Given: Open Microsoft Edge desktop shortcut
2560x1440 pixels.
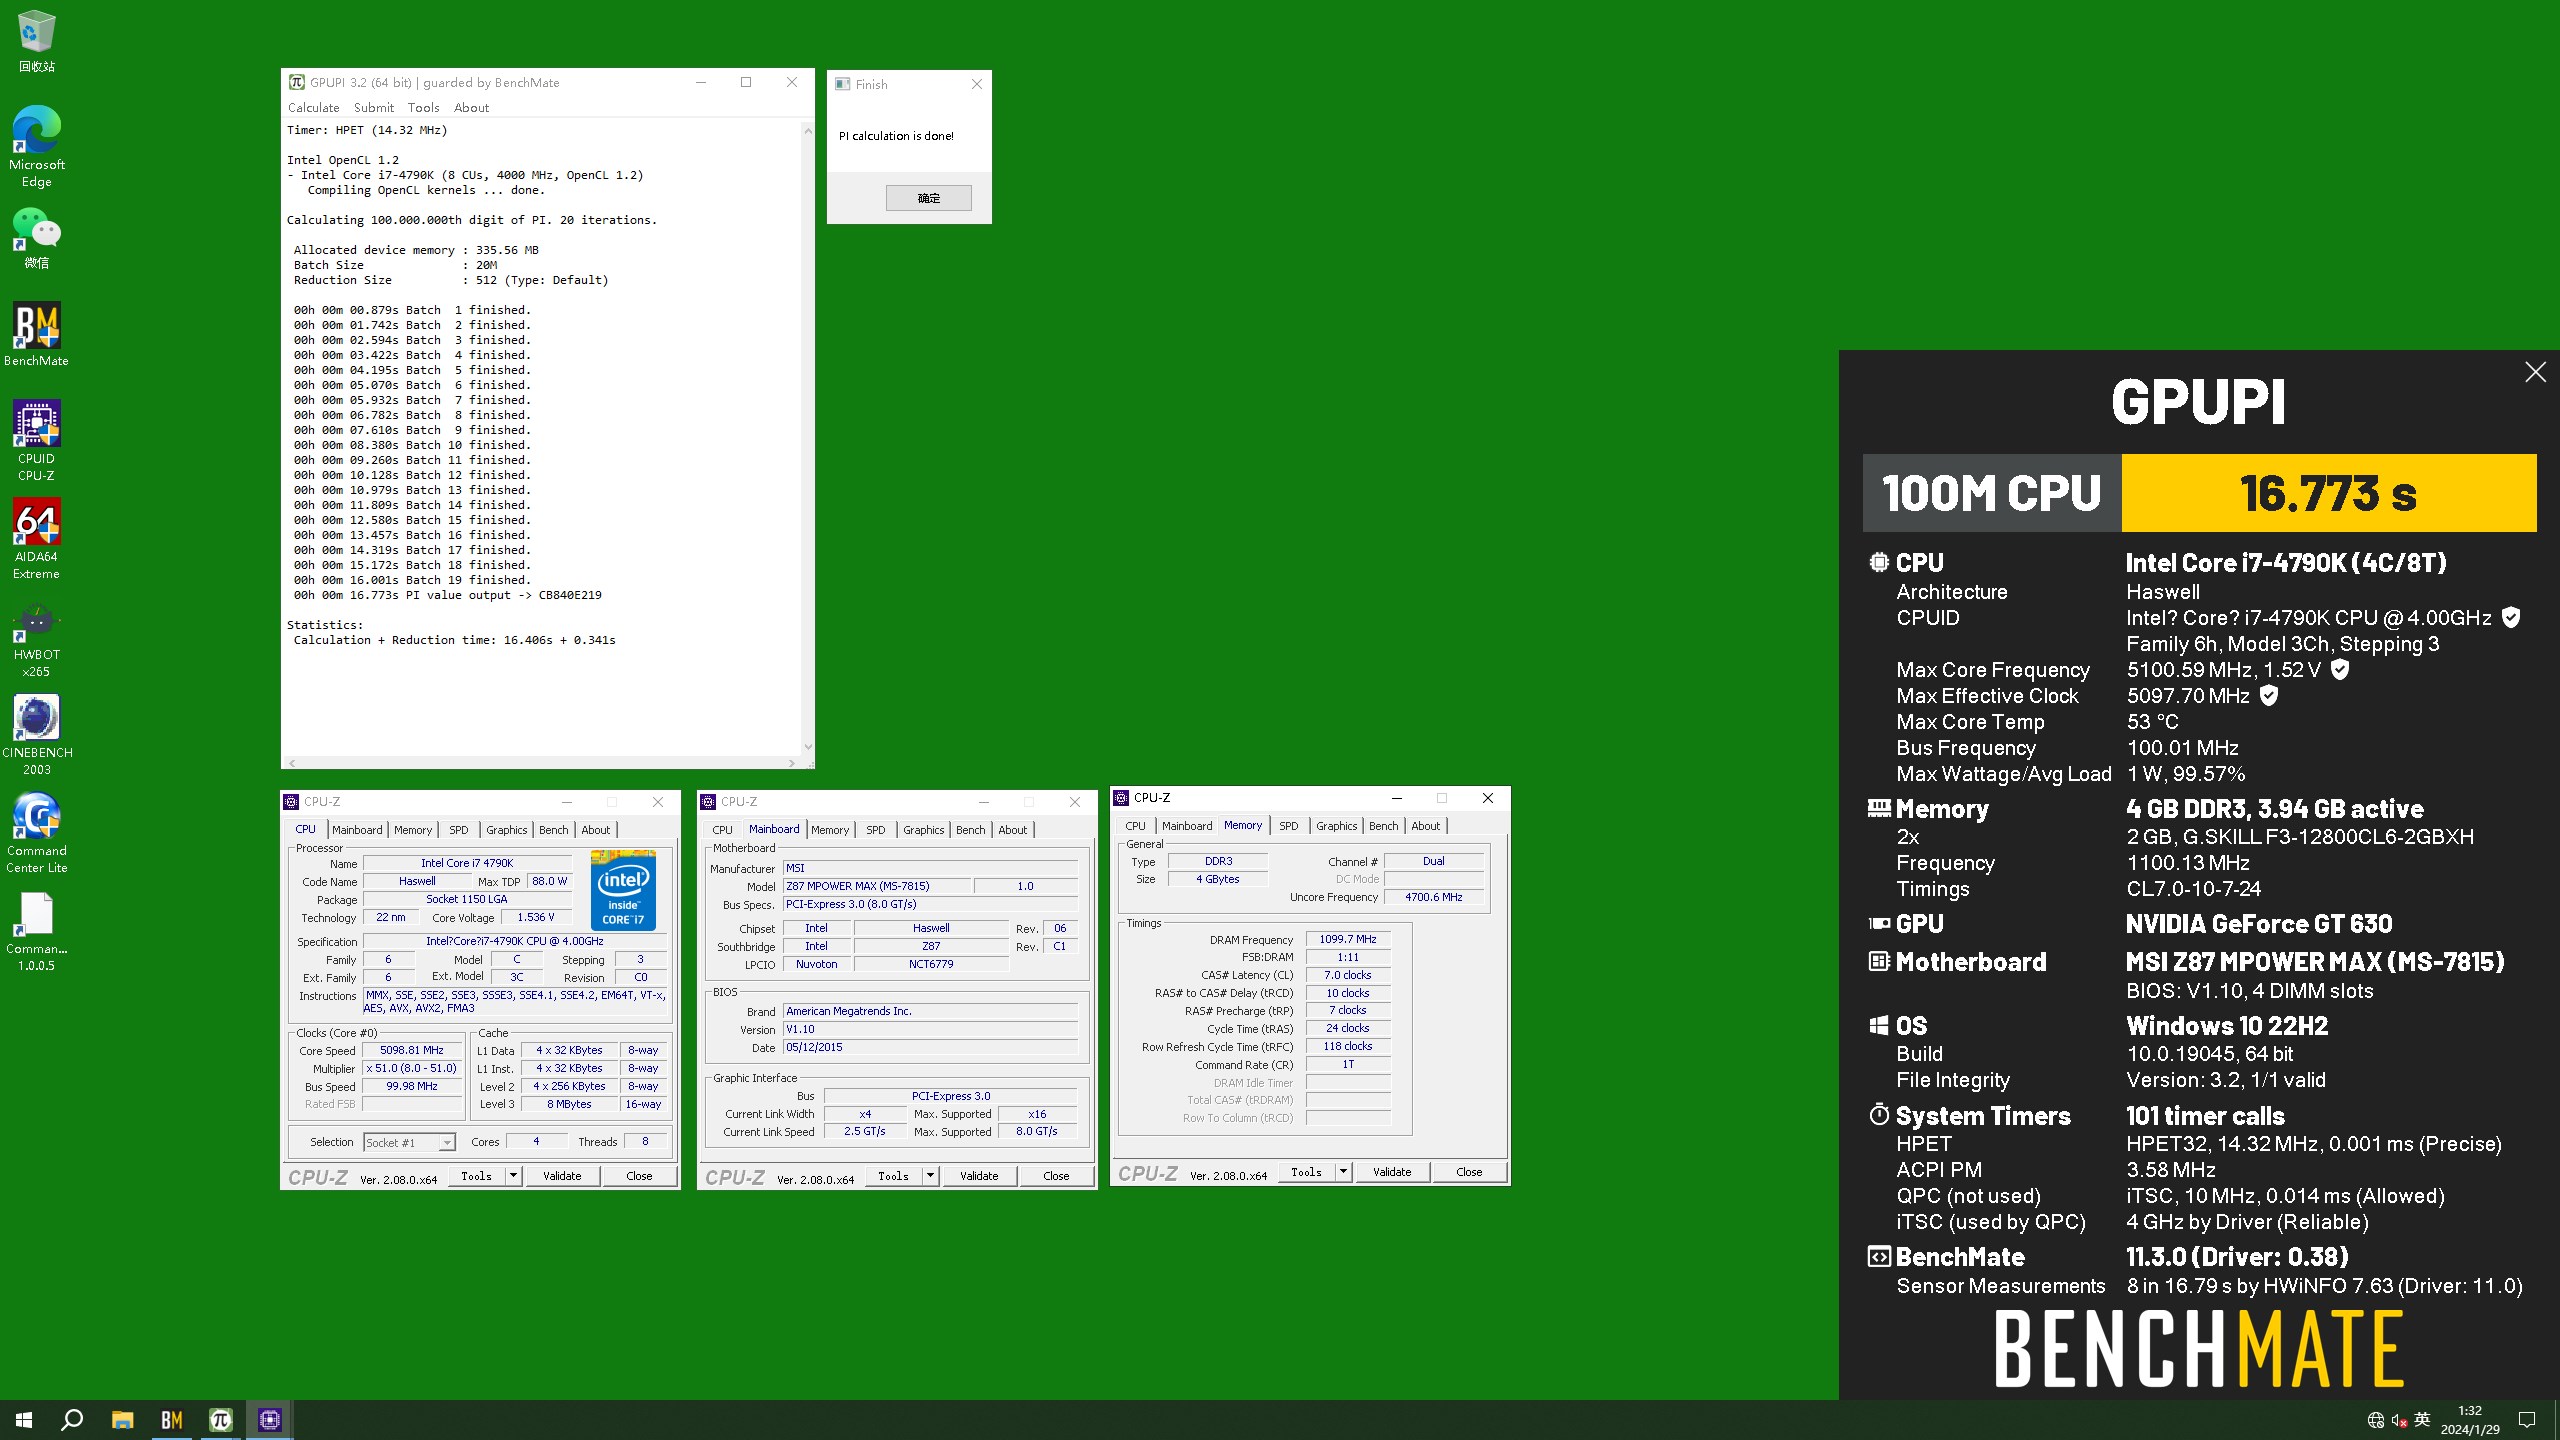Looking at the screenshot, I should pos(37,146).
